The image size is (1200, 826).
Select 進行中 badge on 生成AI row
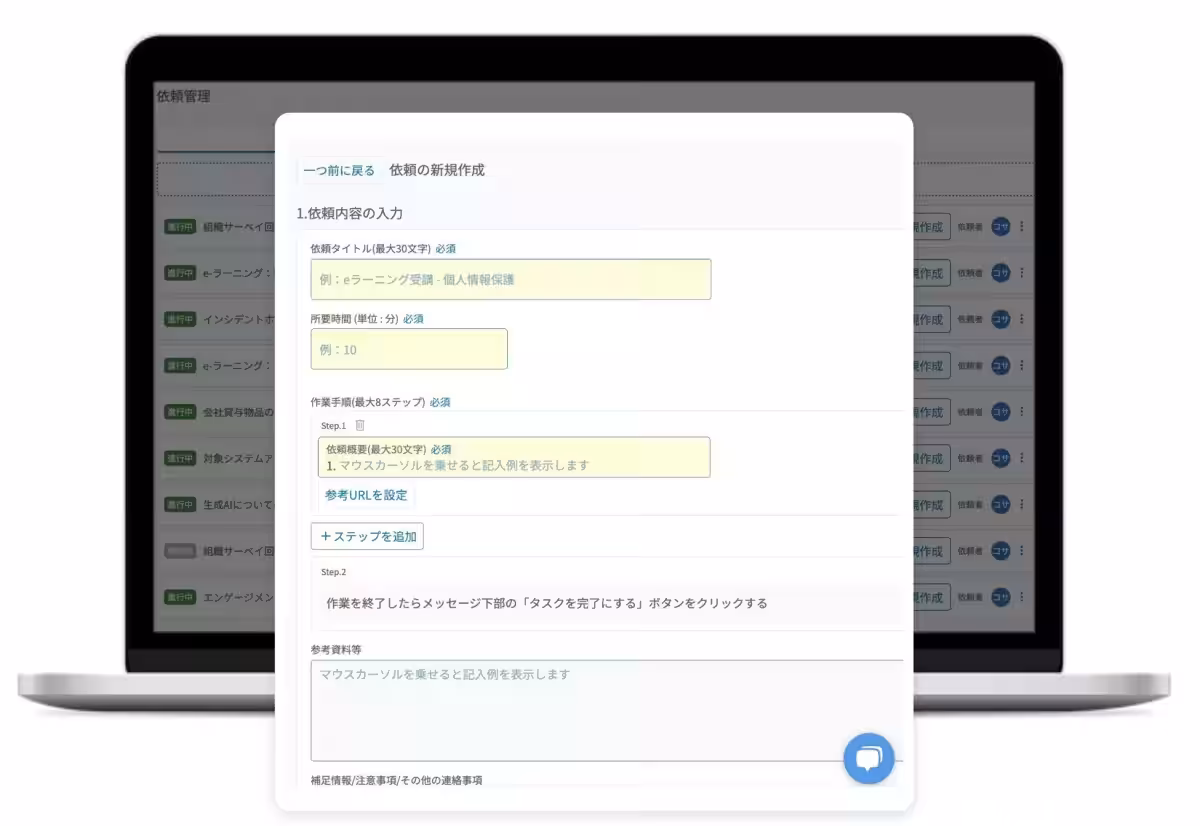tap(180, 504)
